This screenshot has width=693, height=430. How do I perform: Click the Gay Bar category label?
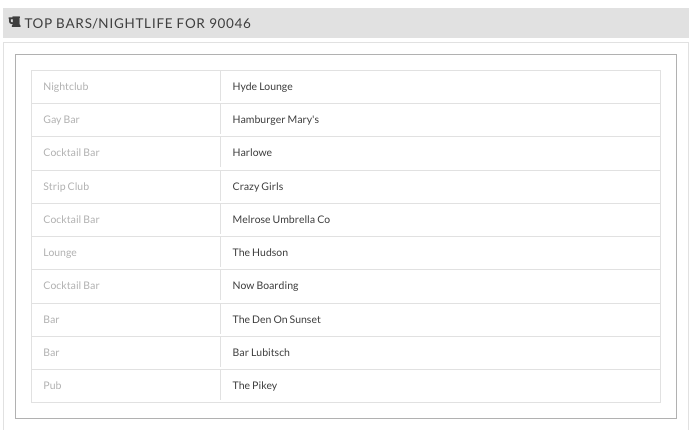coord(61,119)
